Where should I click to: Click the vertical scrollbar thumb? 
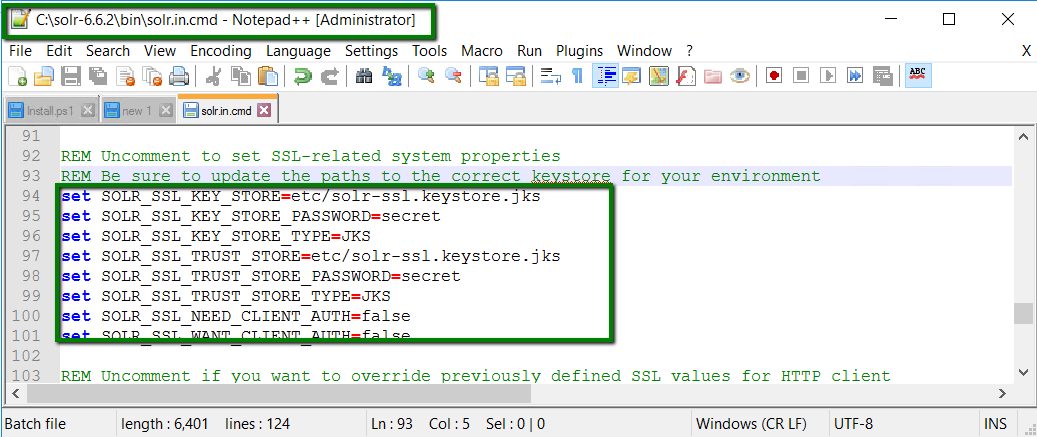[x=1022, y=314]
